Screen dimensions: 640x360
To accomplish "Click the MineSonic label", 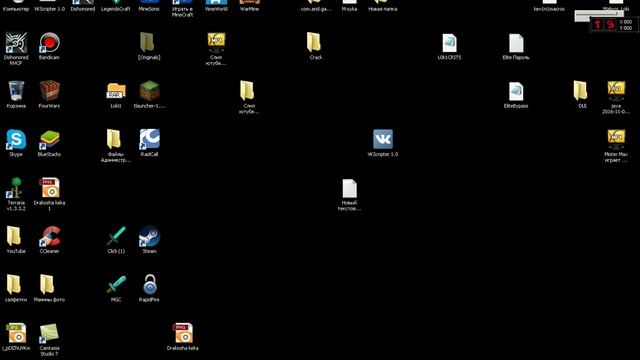I will 149,9.
